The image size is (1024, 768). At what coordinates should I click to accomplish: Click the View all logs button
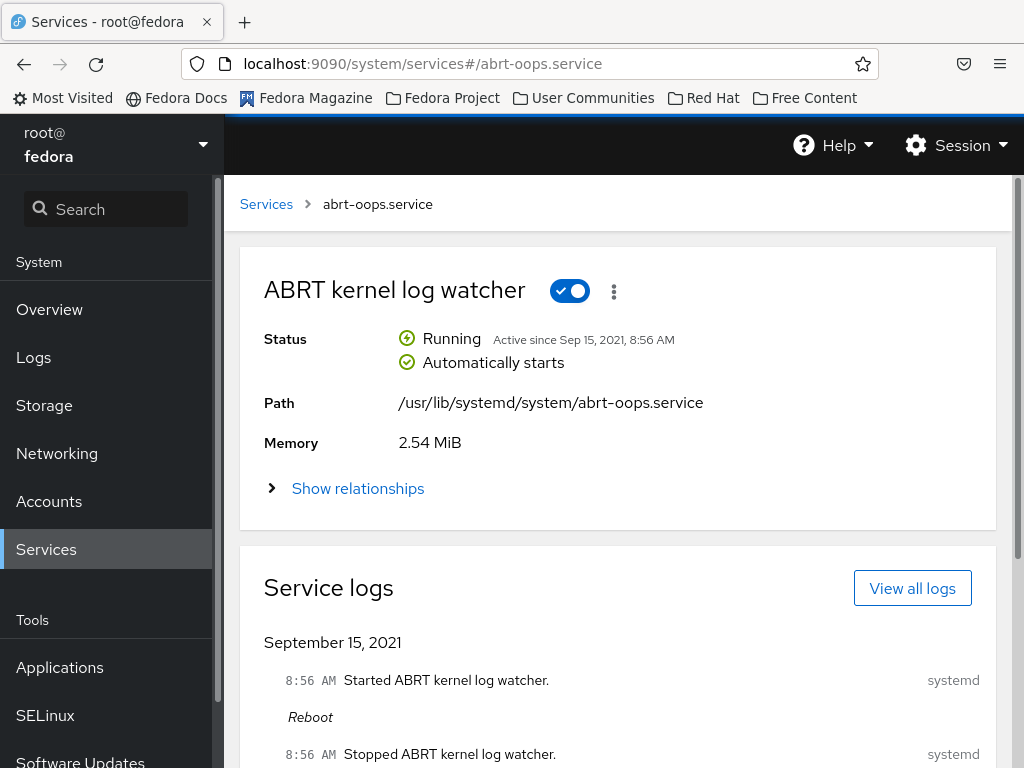(x=912, y=588)
